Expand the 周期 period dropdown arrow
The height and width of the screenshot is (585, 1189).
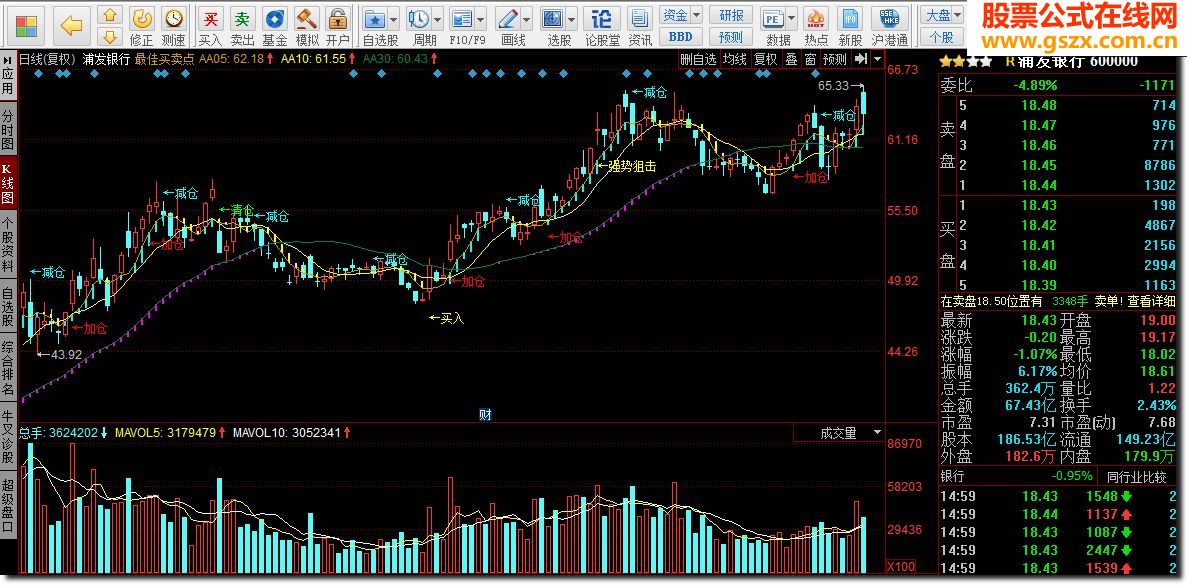coord(437,18)
